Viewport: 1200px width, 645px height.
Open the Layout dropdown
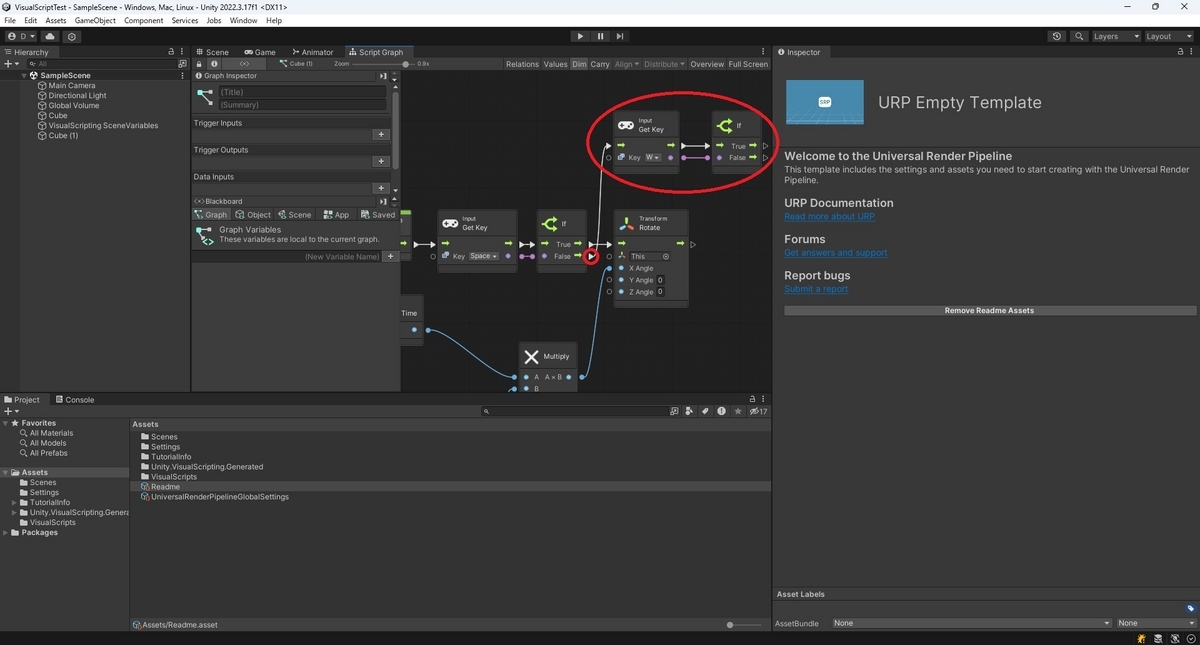pyautogui.click(x=1168, y=36)
